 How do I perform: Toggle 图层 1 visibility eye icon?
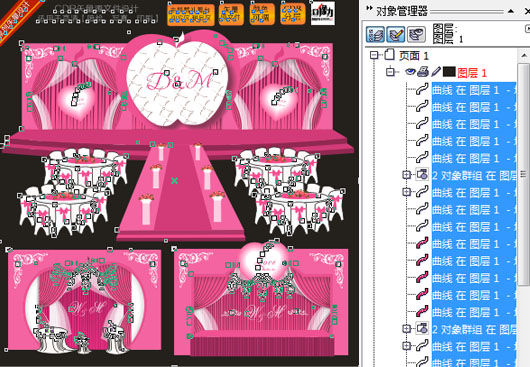click(x=410, y=72)
